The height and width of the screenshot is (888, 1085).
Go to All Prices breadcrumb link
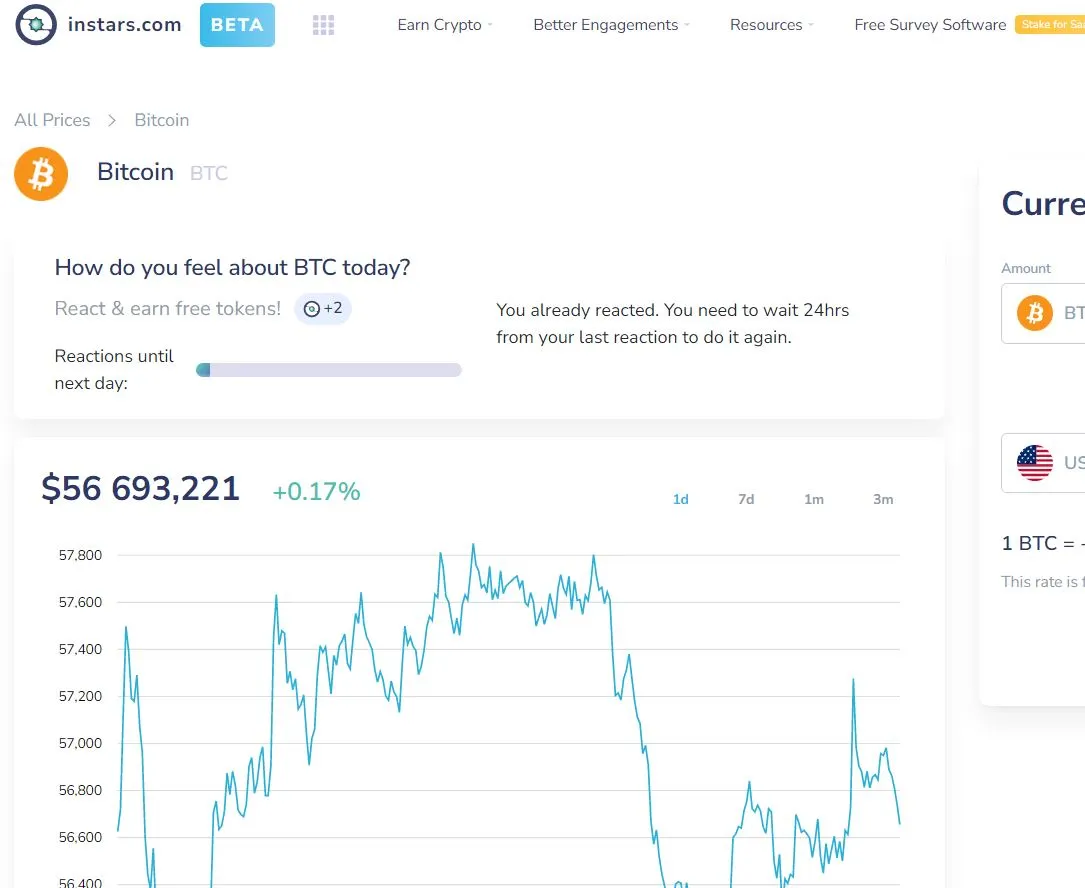(x=52, y=120)
